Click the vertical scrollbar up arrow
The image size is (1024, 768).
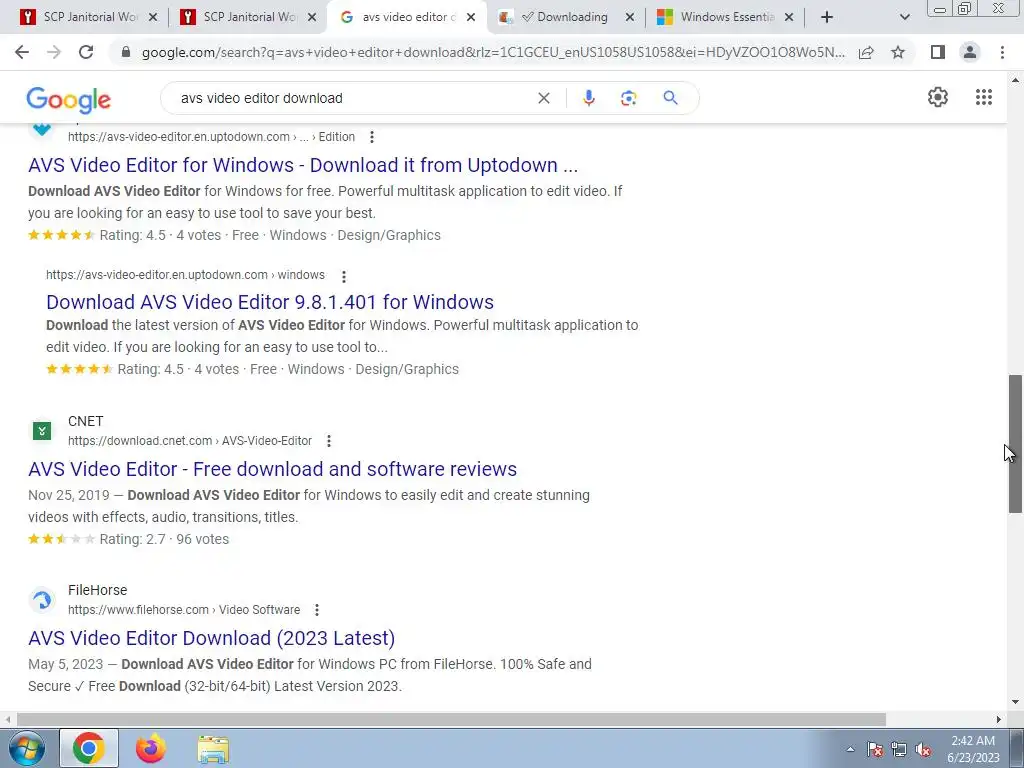pos(1015,80)
